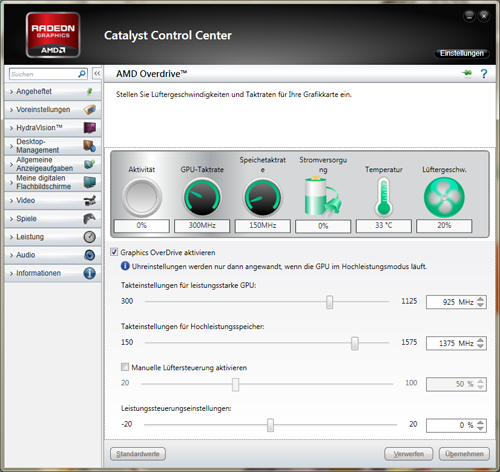
Task: Click the pin icon beside Angeheftet
Action: [x=89, y=91]
